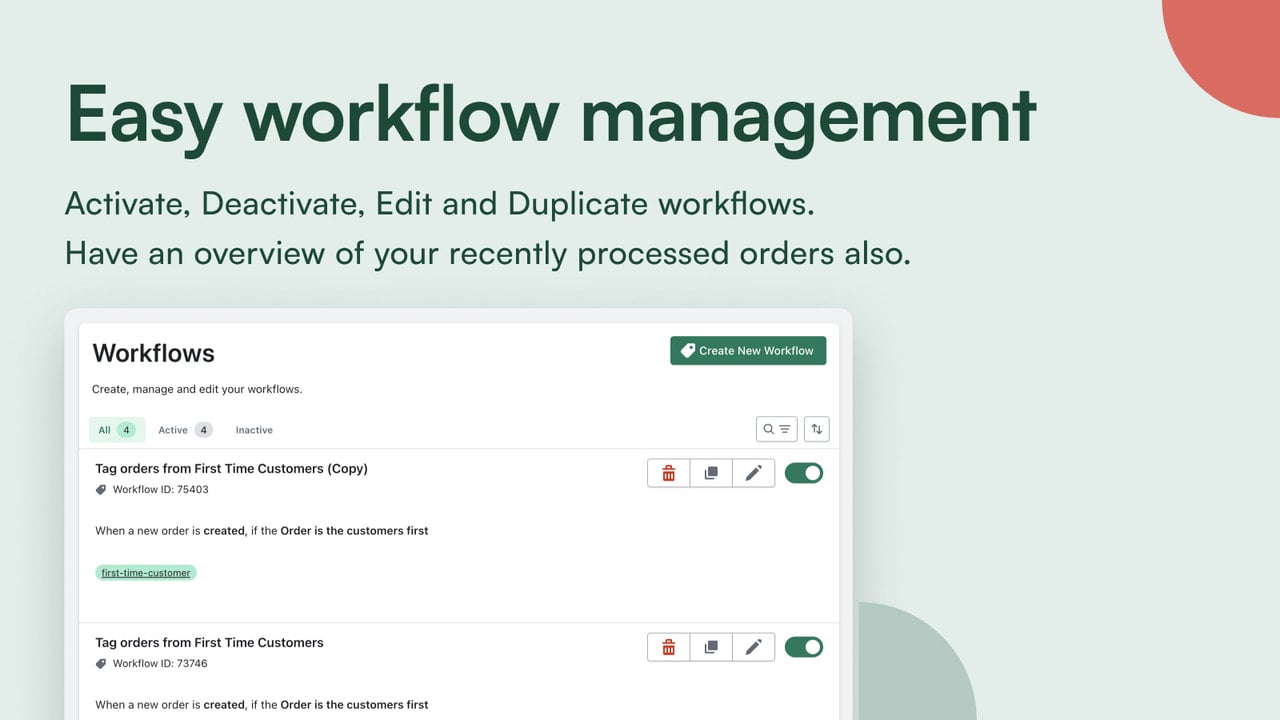Duplicate the Tag orders from First Time Customers workflow
This screenshot has width=1280, height=720.
(x=711, y=647)
